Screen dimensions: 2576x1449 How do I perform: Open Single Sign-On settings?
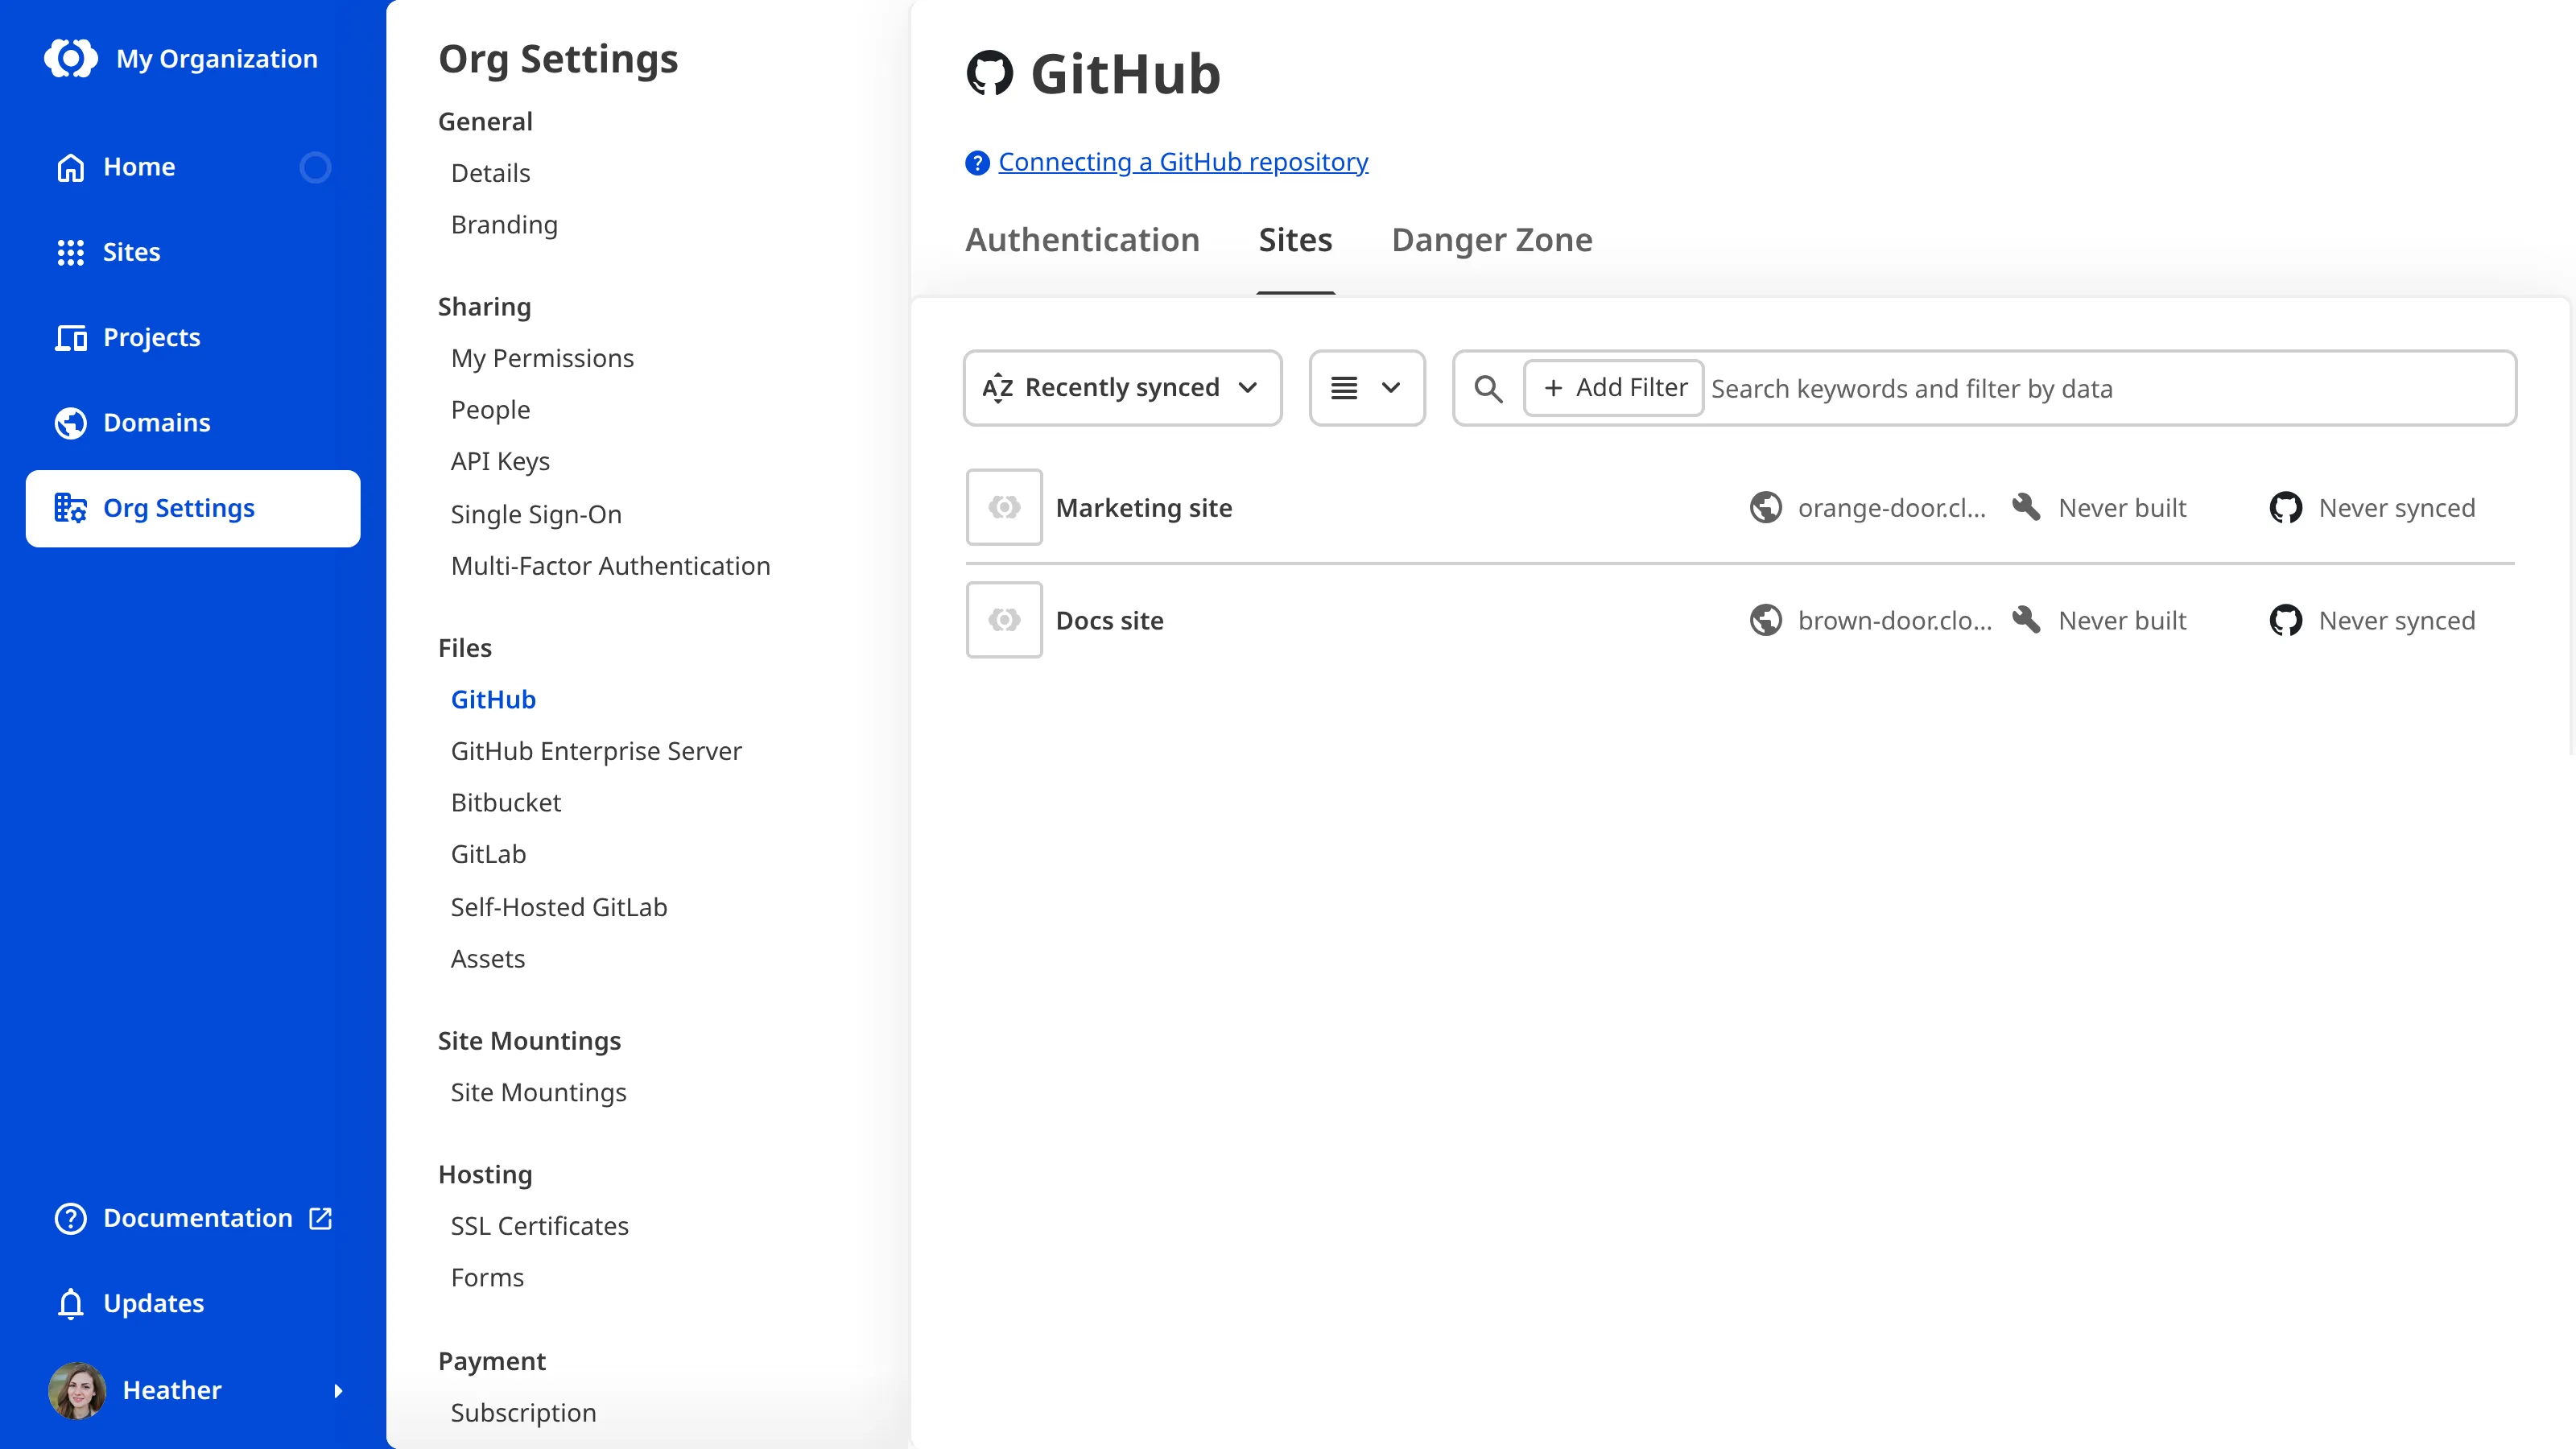coord(536,514)
